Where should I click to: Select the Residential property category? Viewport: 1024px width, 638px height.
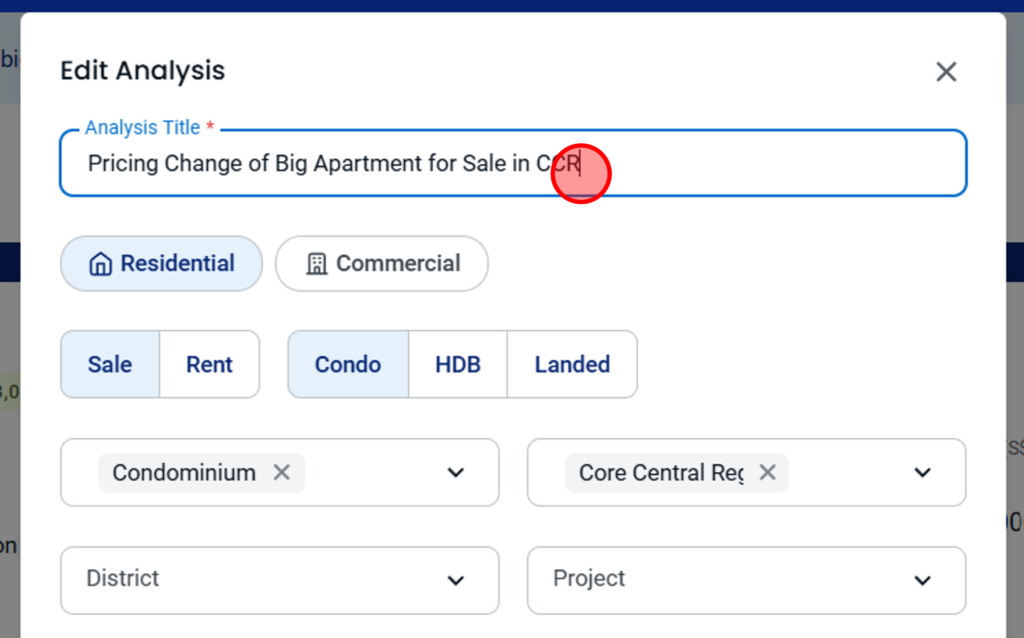click(x=162, y=264)
